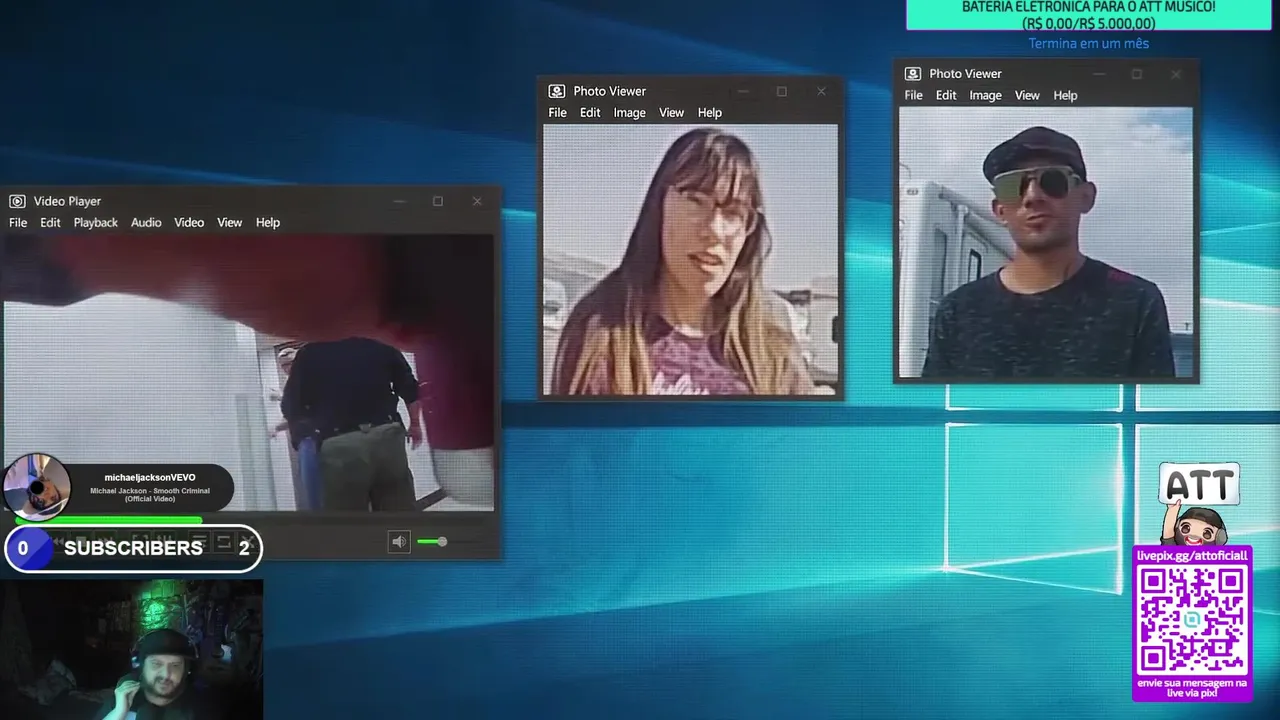Click title icon of woman's Photo Viewer

point(557,91)
